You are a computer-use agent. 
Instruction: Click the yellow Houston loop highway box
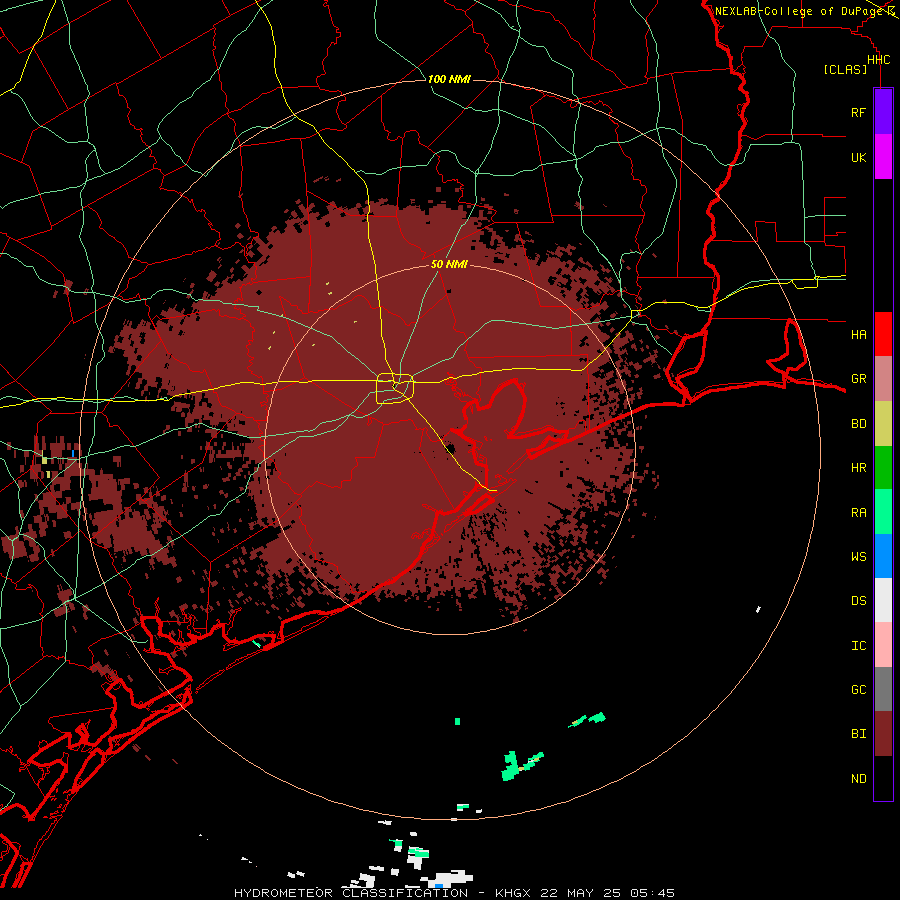coord(395,389)
